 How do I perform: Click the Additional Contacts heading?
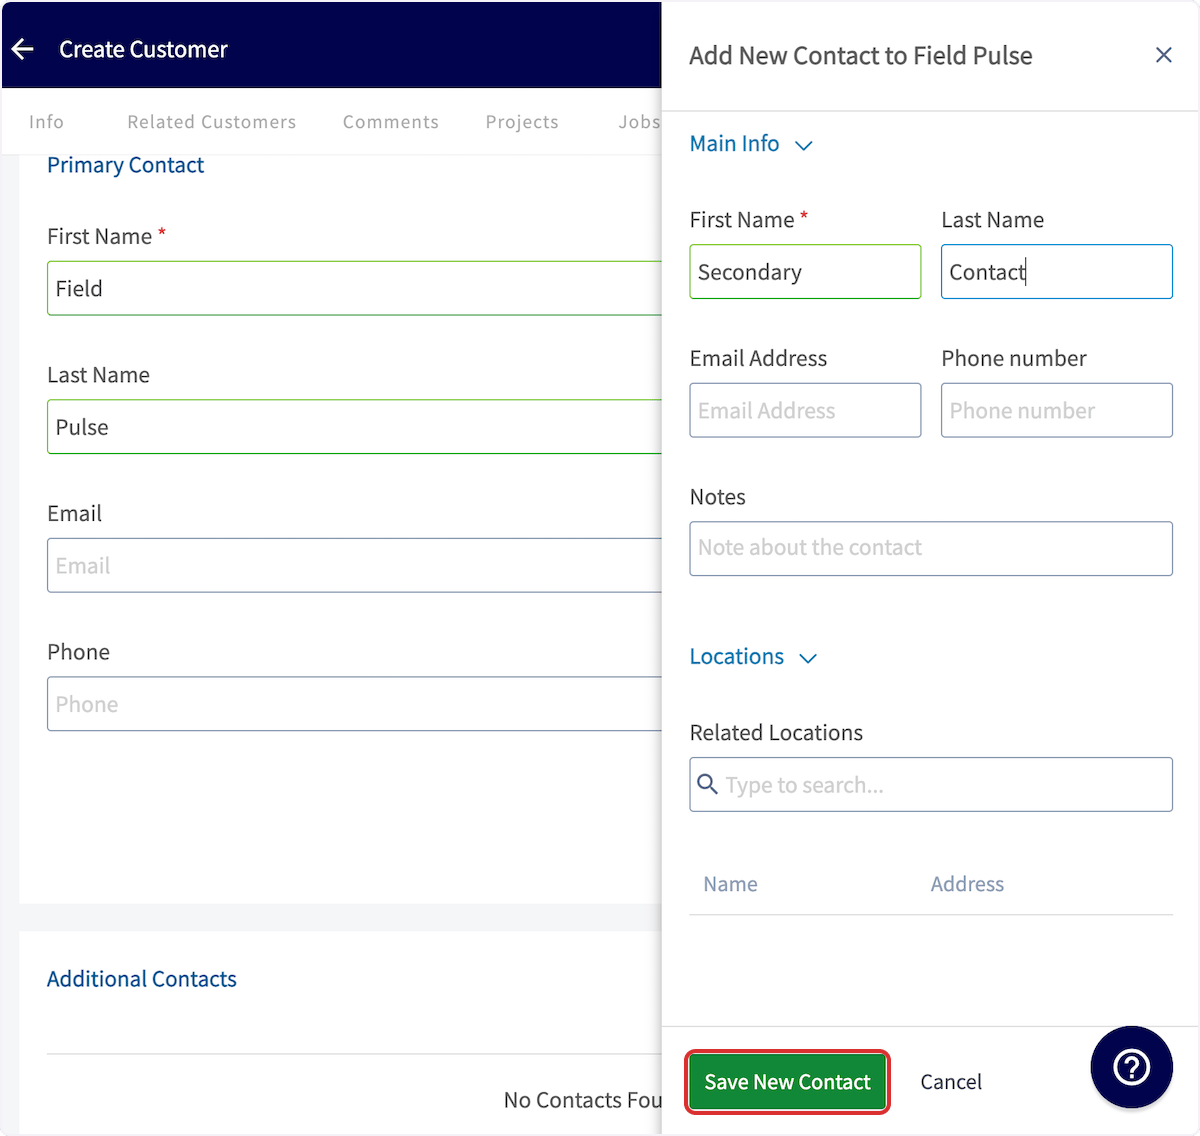(x=142, y=979)
